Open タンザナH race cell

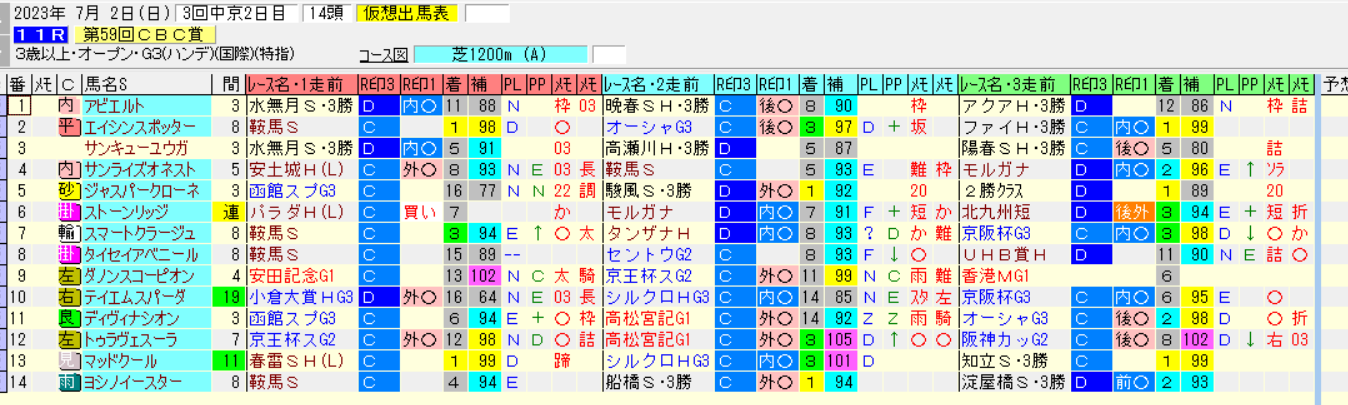657,233
